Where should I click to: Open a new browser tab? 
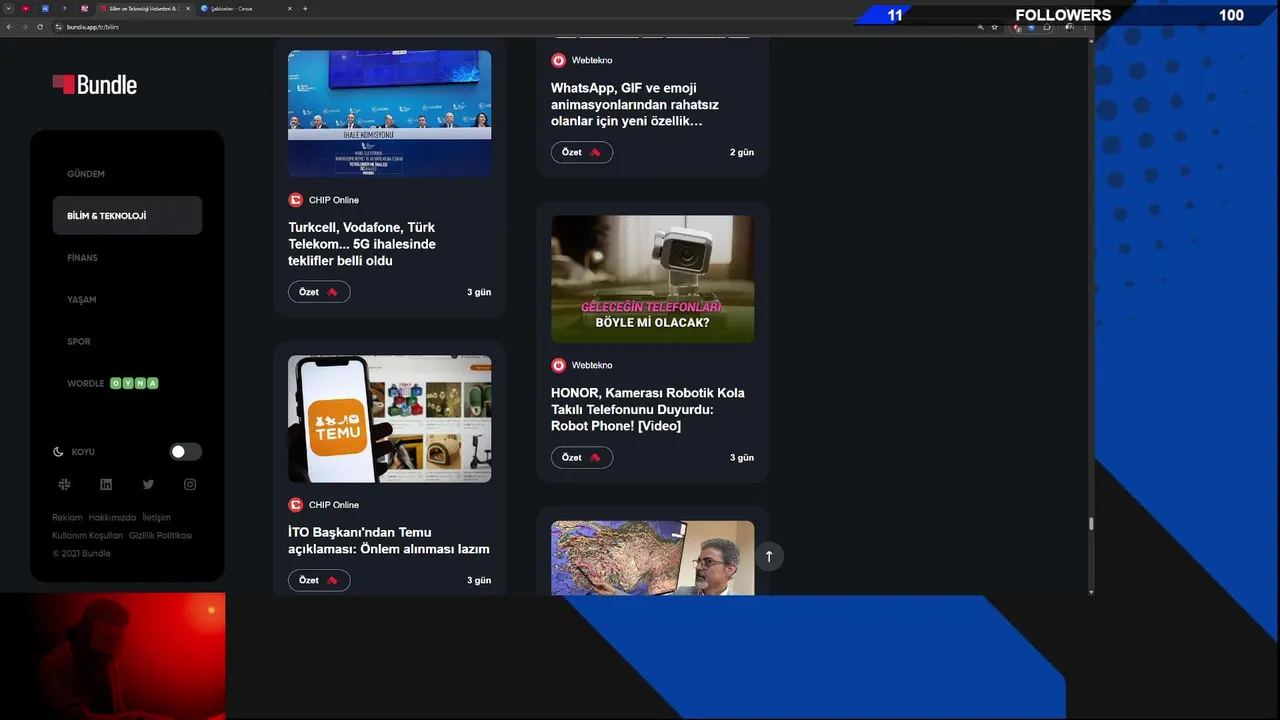pyautogui.click(x=305, y=8)
